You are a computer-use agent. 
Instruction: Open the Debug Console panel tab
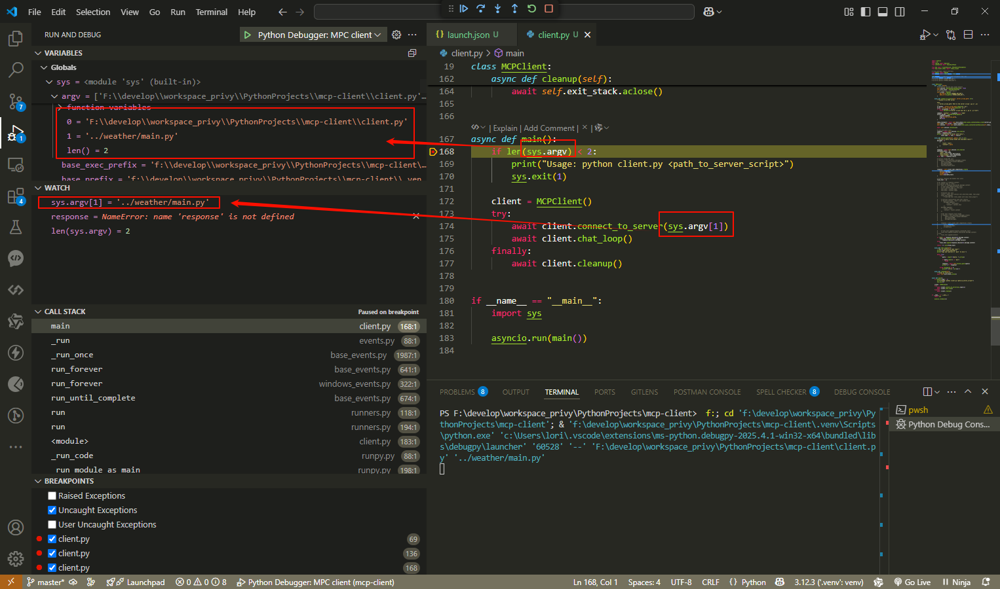(861, 392)
